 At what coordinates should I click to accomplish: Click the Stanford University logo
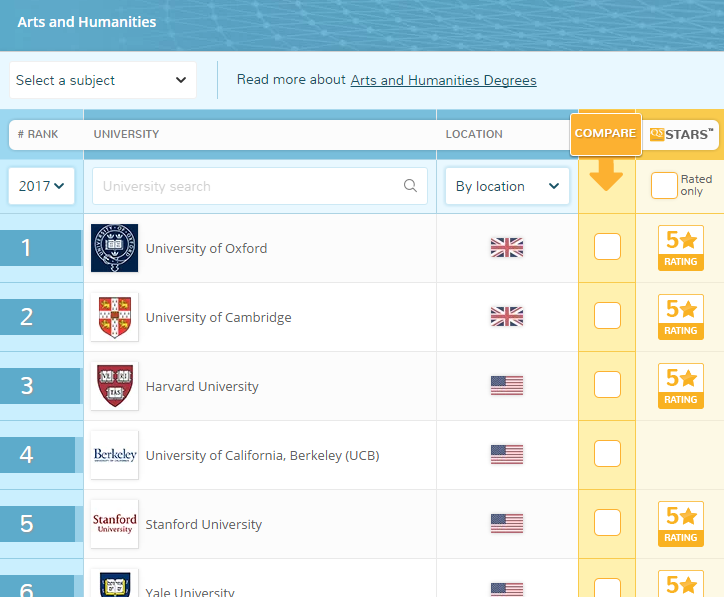(115, 524)
